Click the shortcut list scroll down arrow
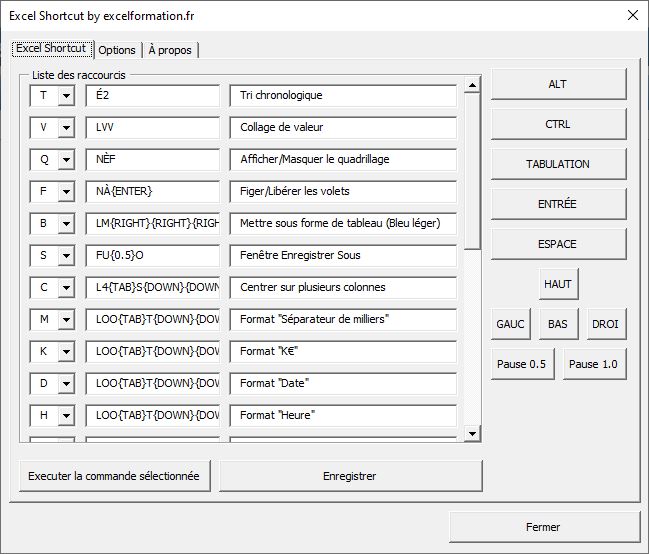The image size is (649, 554). [x=472, y=434]
